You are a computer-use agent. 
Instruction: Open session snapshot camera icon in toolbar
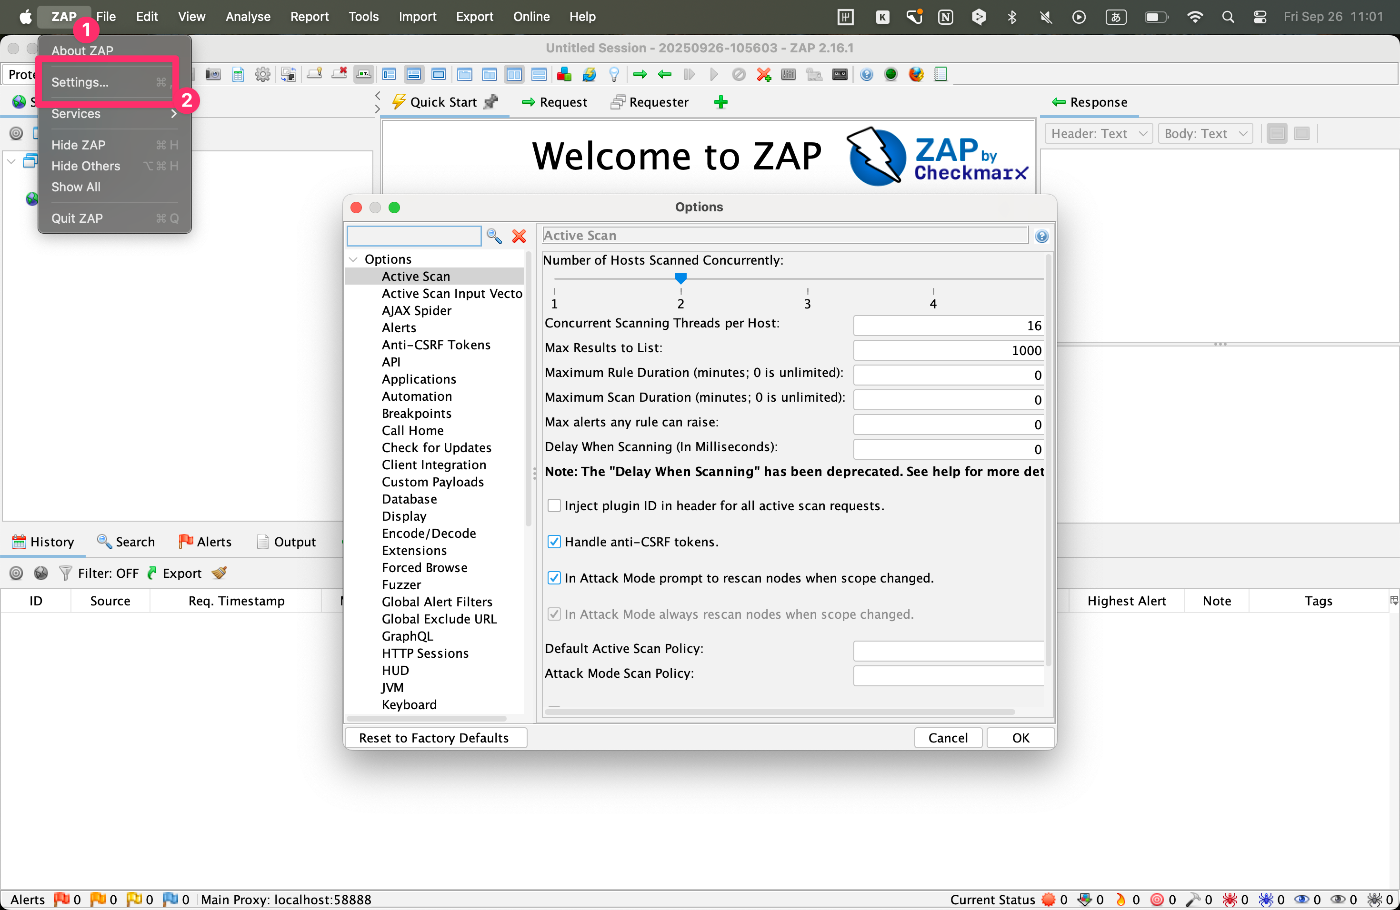(x=213, y=74)
